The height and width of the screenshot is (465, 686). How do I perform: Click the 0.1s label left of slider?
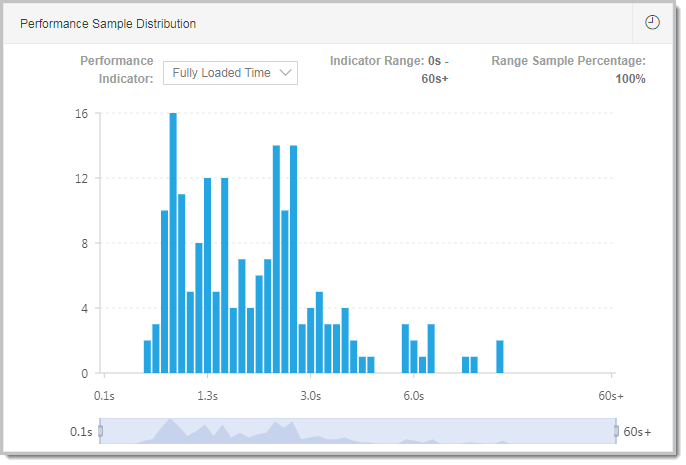82,432
